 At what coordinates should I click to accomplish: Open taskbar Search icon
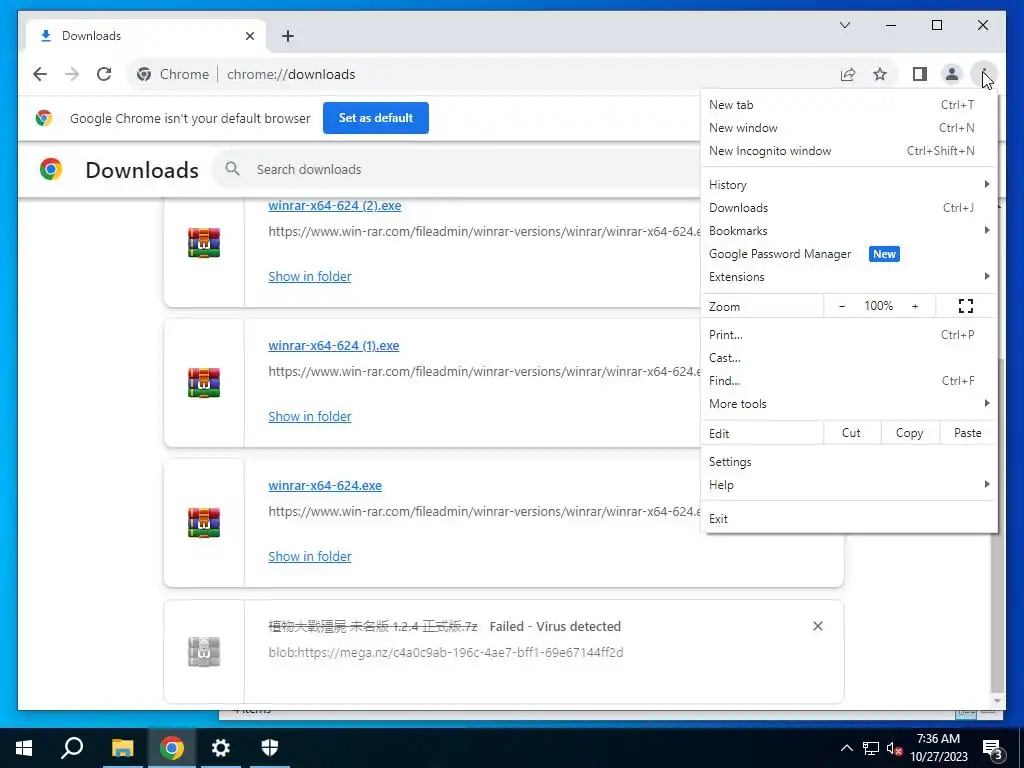[72, 748]
